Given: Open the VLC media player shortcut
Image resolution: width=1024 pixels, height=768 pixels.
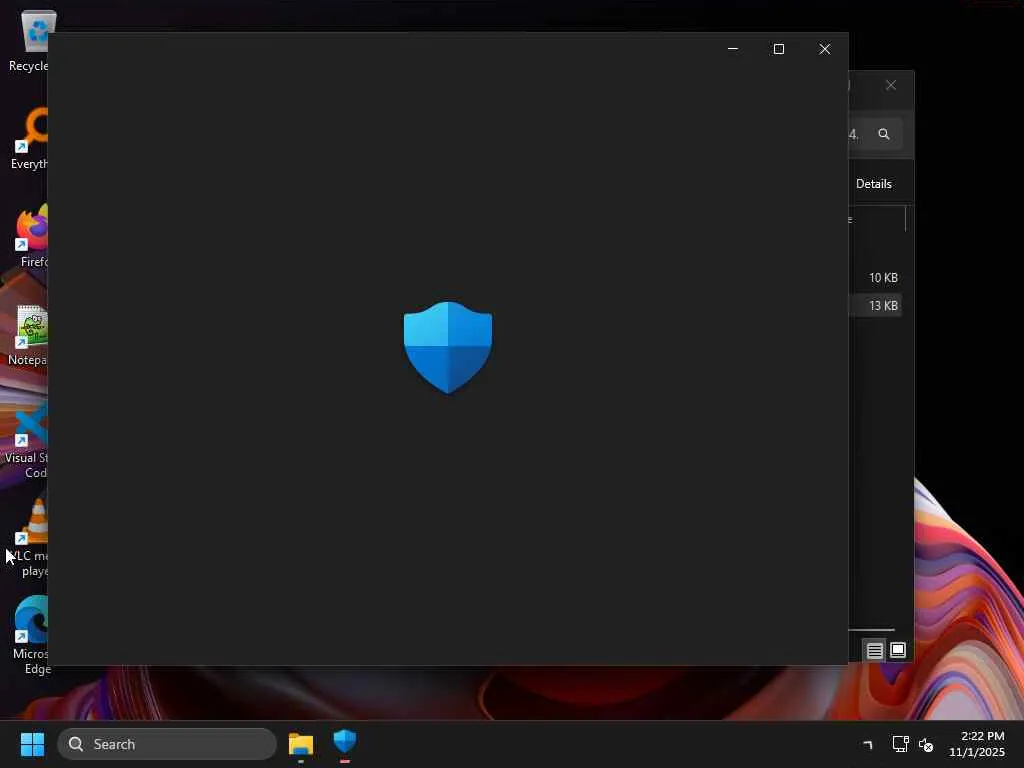Looking at the screenshot, I should click(x=29, y=539).
